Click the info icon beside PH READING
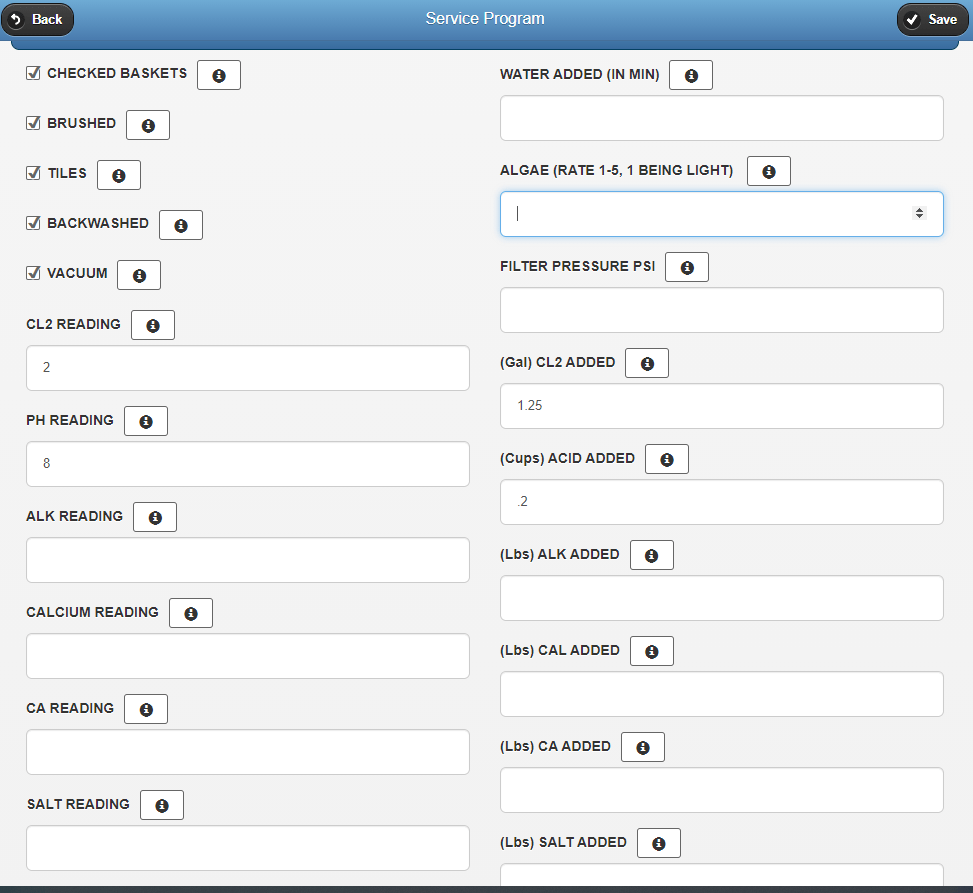 tap(145, 420)
